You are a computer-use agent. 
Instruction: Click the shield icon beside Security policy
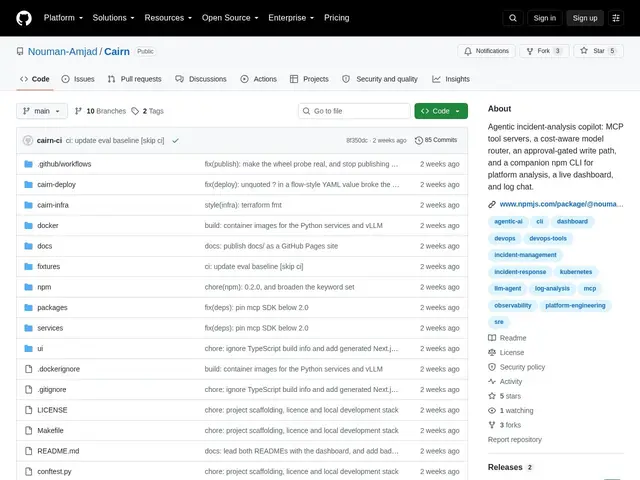(x=492, y=367)
